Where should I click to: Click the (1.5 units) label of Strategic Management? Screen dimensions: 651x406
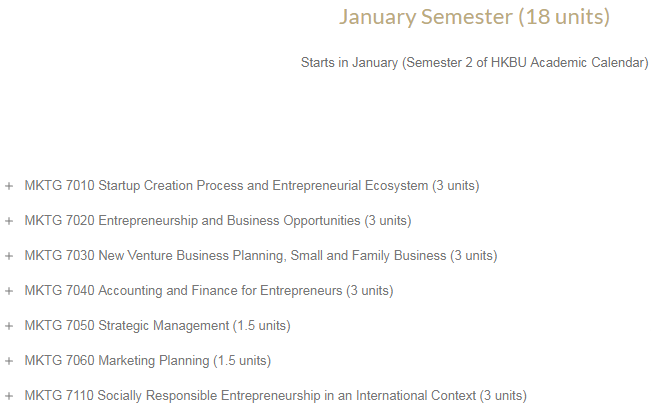click(x=262, y=325)
